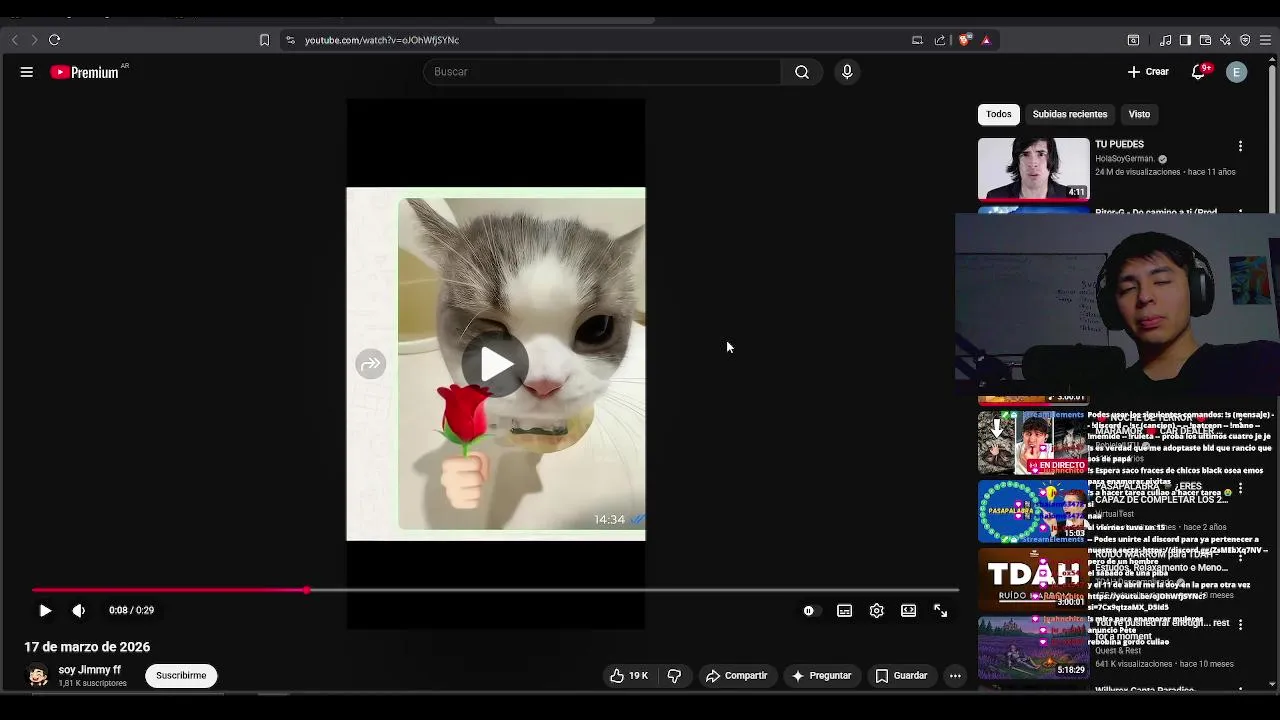The width and height of the screenshot is (1280, 720).
Task: Open more actions three-dot menu below video
Action: 955,676
